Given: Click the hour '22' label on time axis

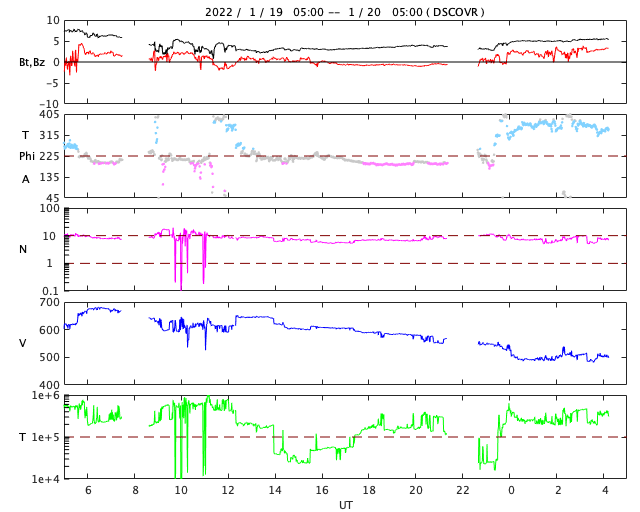Looking at the screenshot, I should tap(463, 490).
